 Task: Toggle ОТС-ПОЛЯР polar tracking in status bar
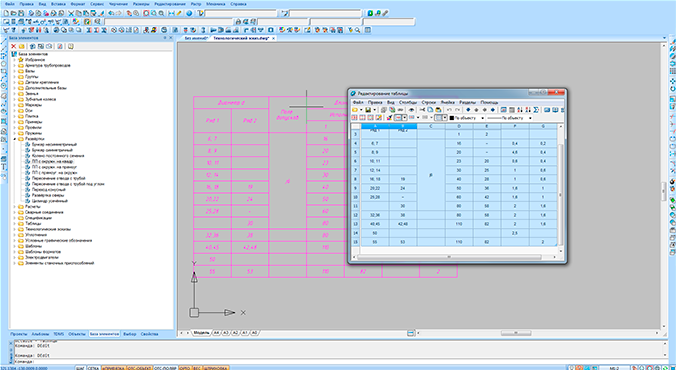pos(166,368)
